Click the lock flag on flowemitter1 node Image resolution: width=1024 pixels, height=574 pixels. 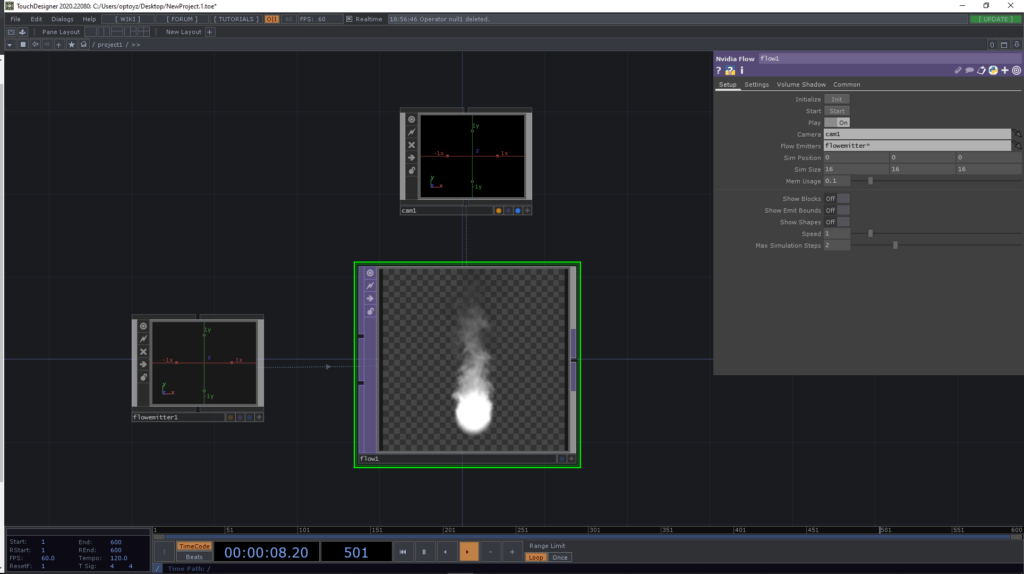(x=143, y=377)
